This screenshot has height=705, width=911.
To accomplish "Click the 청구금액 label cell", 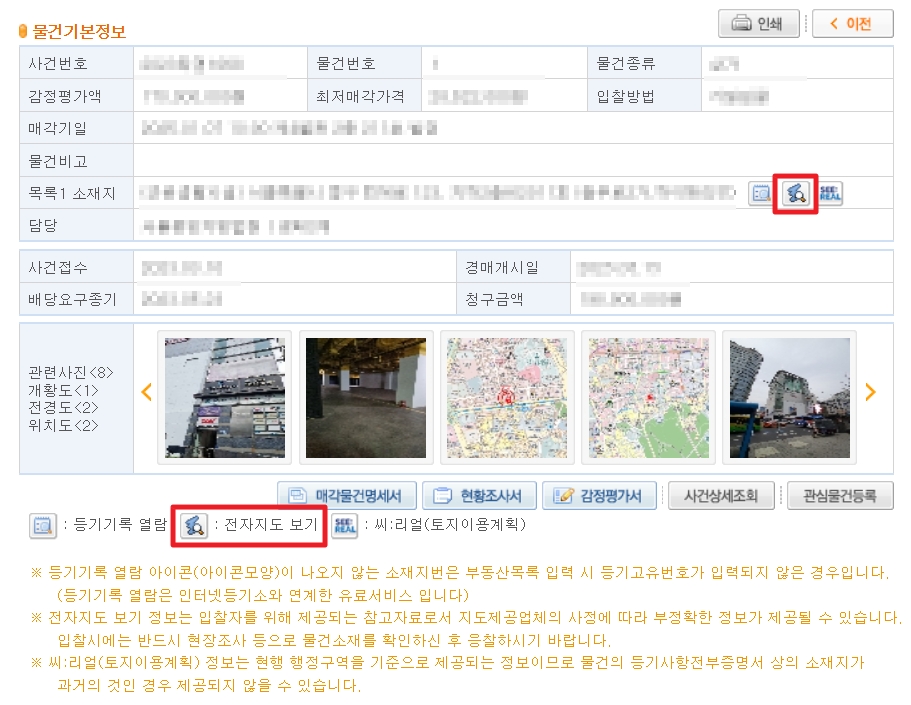I will click(514, 299).
